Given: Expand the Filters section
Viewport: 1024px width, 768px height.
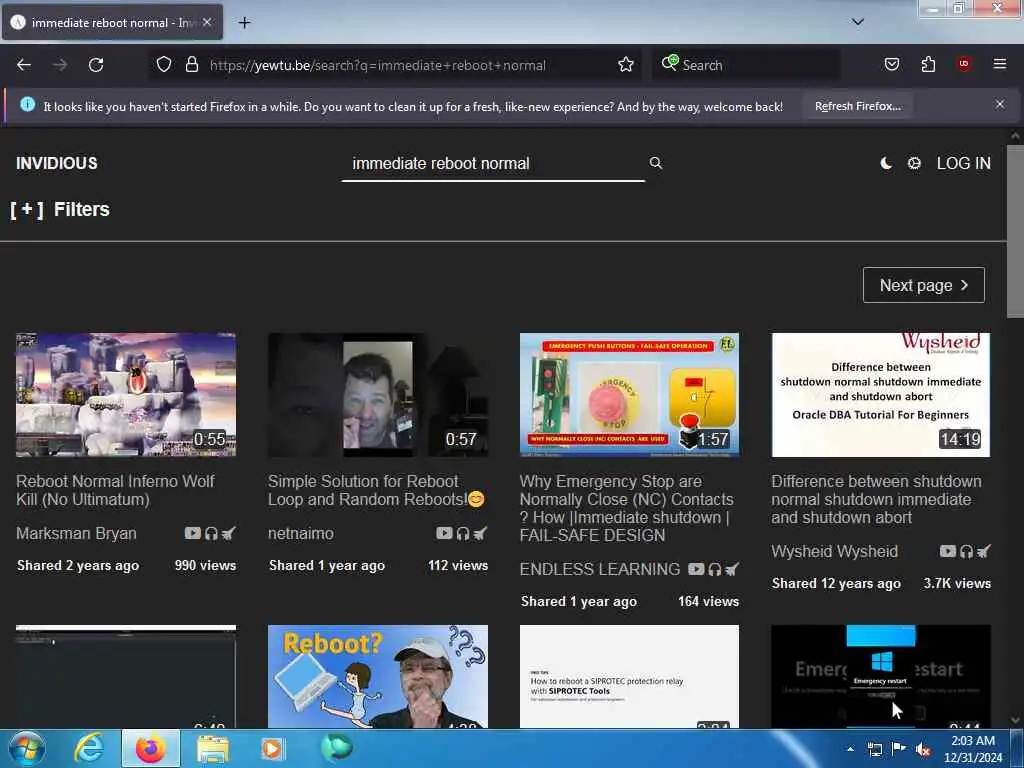Looking at the screenshot, I should [60, 210].
